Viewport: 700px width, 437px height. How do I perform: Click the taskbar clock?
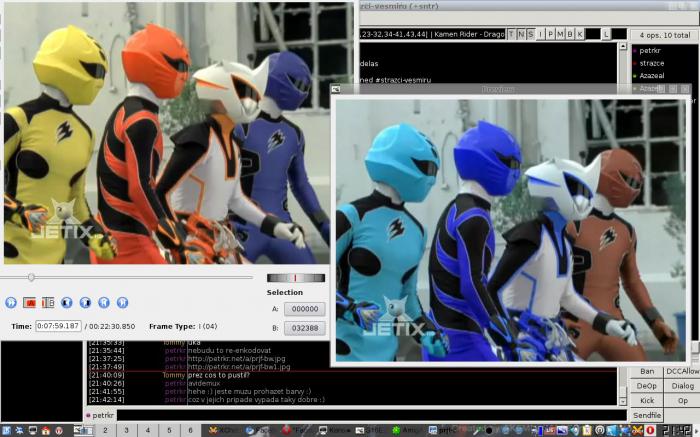click(x=679, y=430)
